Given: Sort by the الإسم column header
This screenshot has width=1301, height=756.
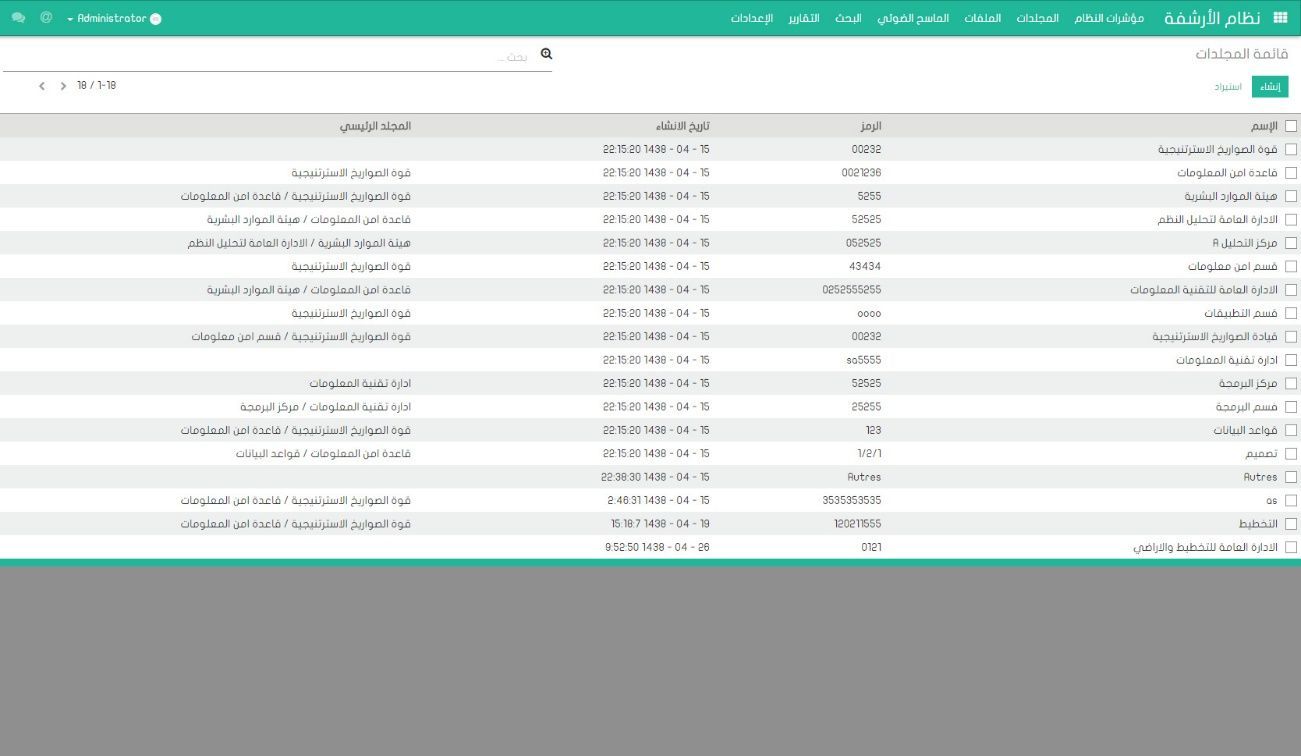Looking at the screenshot, I should [x=1264, y=126].
